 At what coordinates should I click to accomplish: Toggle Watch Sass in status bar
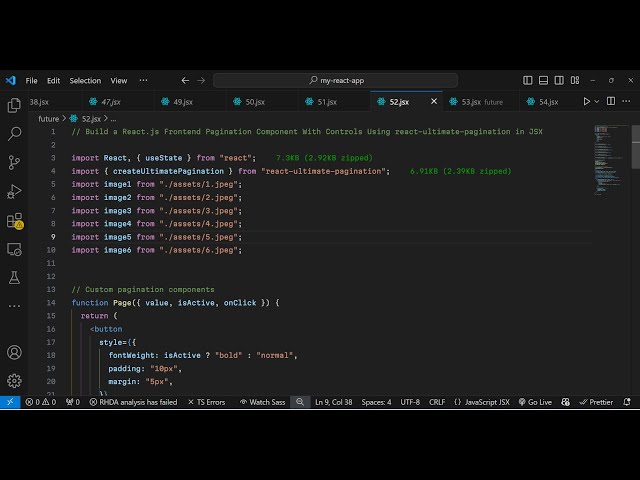point(262,402)
